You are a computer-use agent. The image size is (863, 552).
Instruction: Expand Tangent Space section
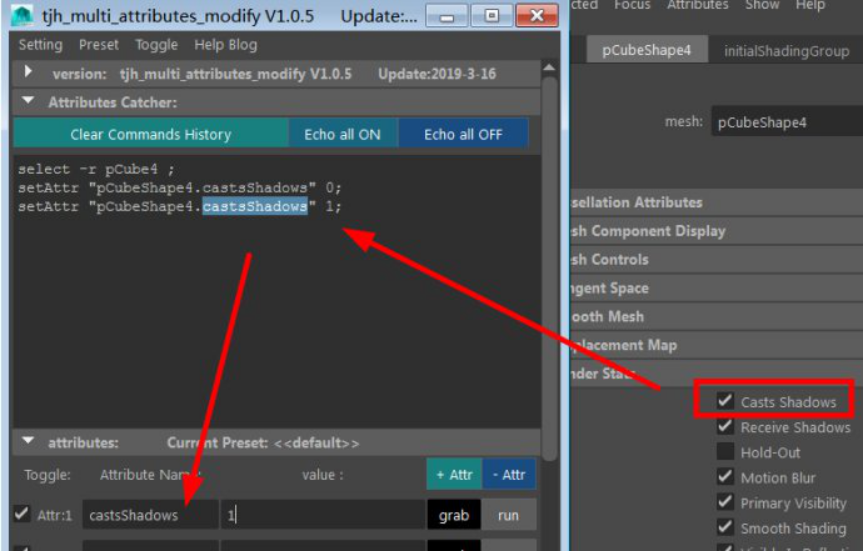click(x=717, y=288)
